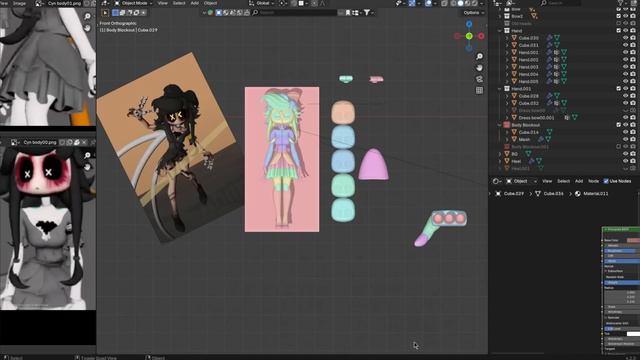Click the 3D viewport zoom magnifier icon
Image resolution: width=640 pixels, height=360 pixels.
(480, 56)
